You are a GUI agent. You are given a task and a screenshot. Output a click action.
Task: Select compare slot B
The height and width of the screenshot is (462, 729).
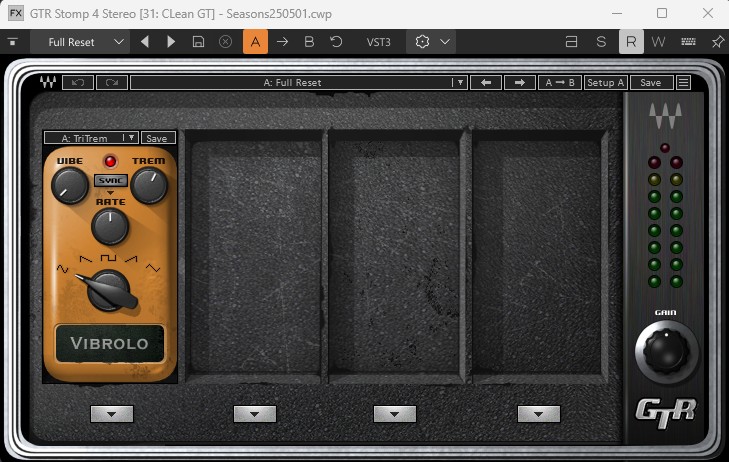309,42
